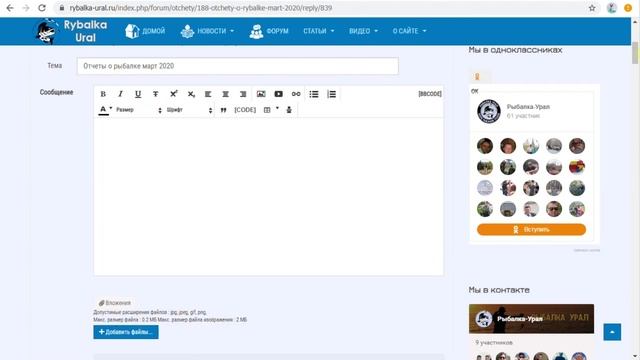Open the Размер size dropdown
The width and height of the screenshot is (640, 360).
[x=139, y=110]
